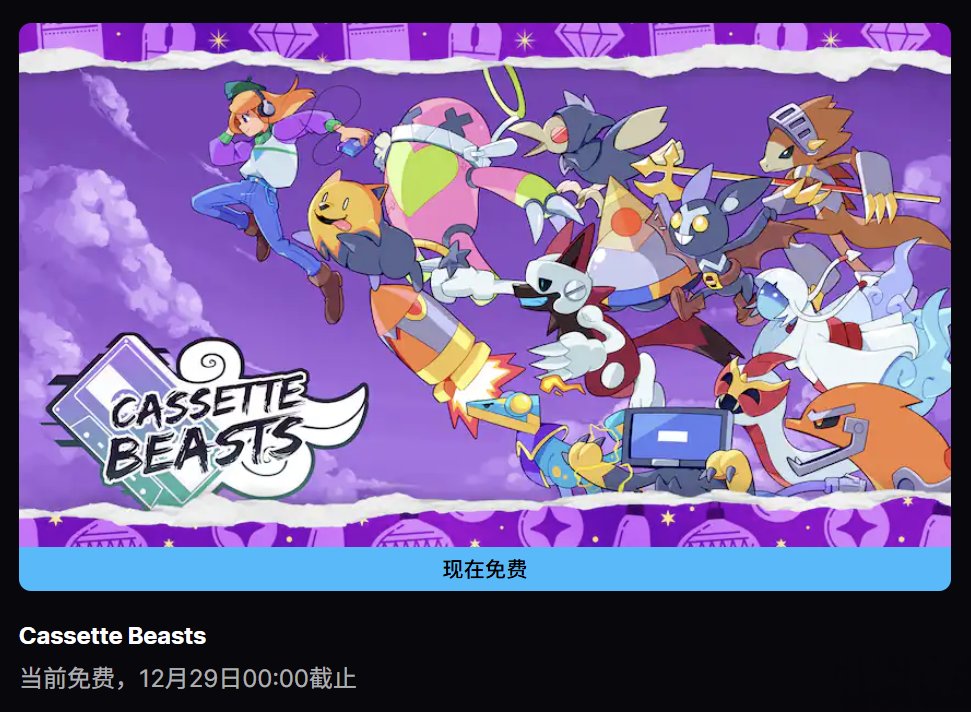The width and height of the screenshot is (971, 712).
Task: Click the 当前免费 12月29日 deadline text
Action: click(188, 678)
